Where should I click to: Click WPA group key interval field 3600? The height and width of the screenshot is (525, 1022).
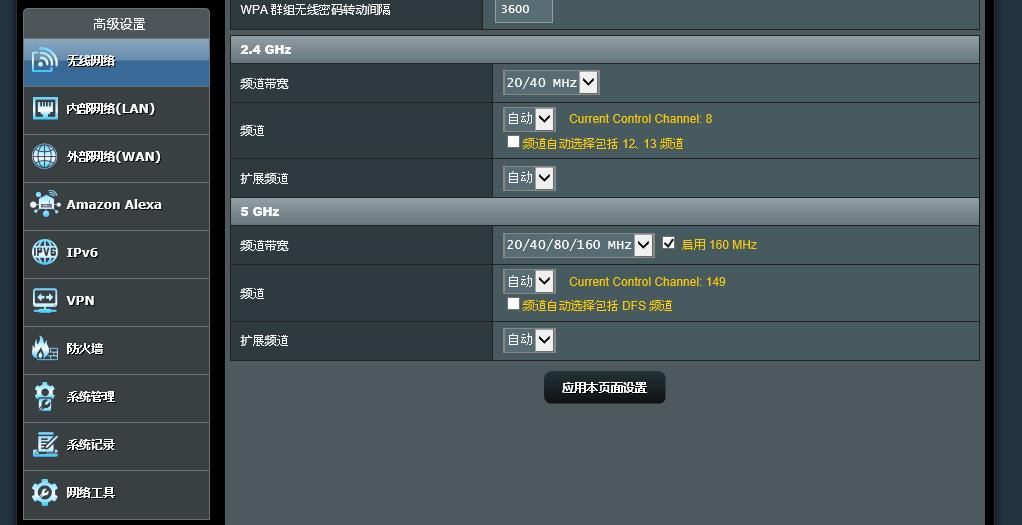(523, 10)
